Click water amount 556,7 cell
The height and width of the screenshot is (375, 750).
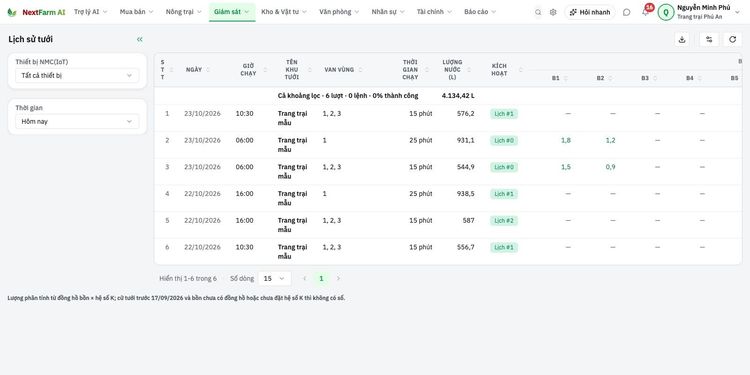pyautogui.click(x=466, y=248)
